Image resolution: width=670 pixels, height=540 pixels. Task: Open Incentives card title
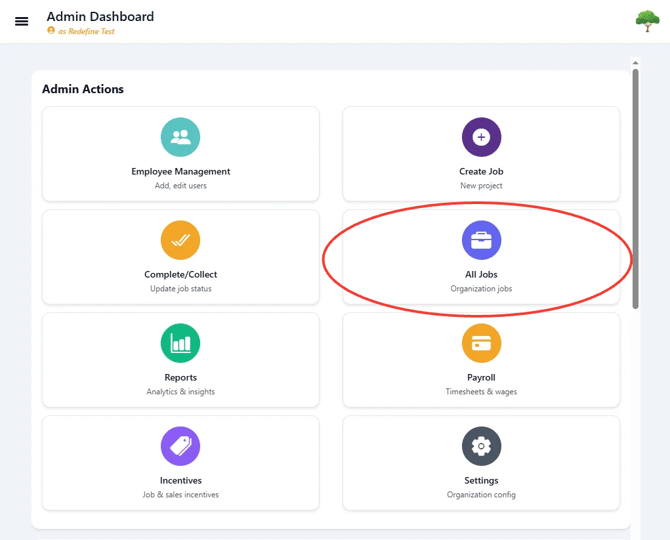pos(181,480)
